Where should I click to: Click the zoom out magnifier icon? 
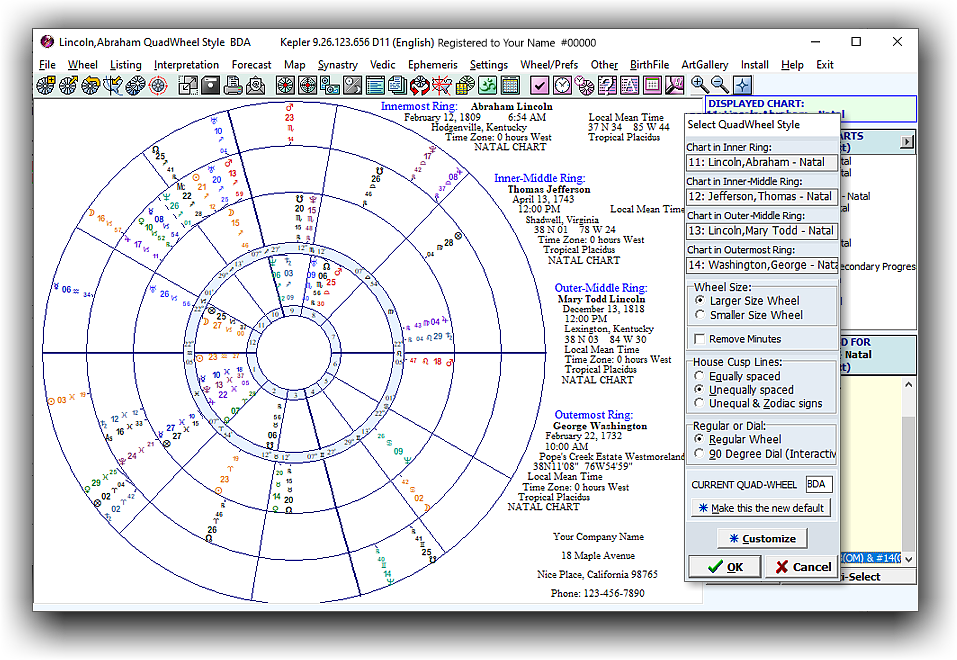tap(720, 85)
